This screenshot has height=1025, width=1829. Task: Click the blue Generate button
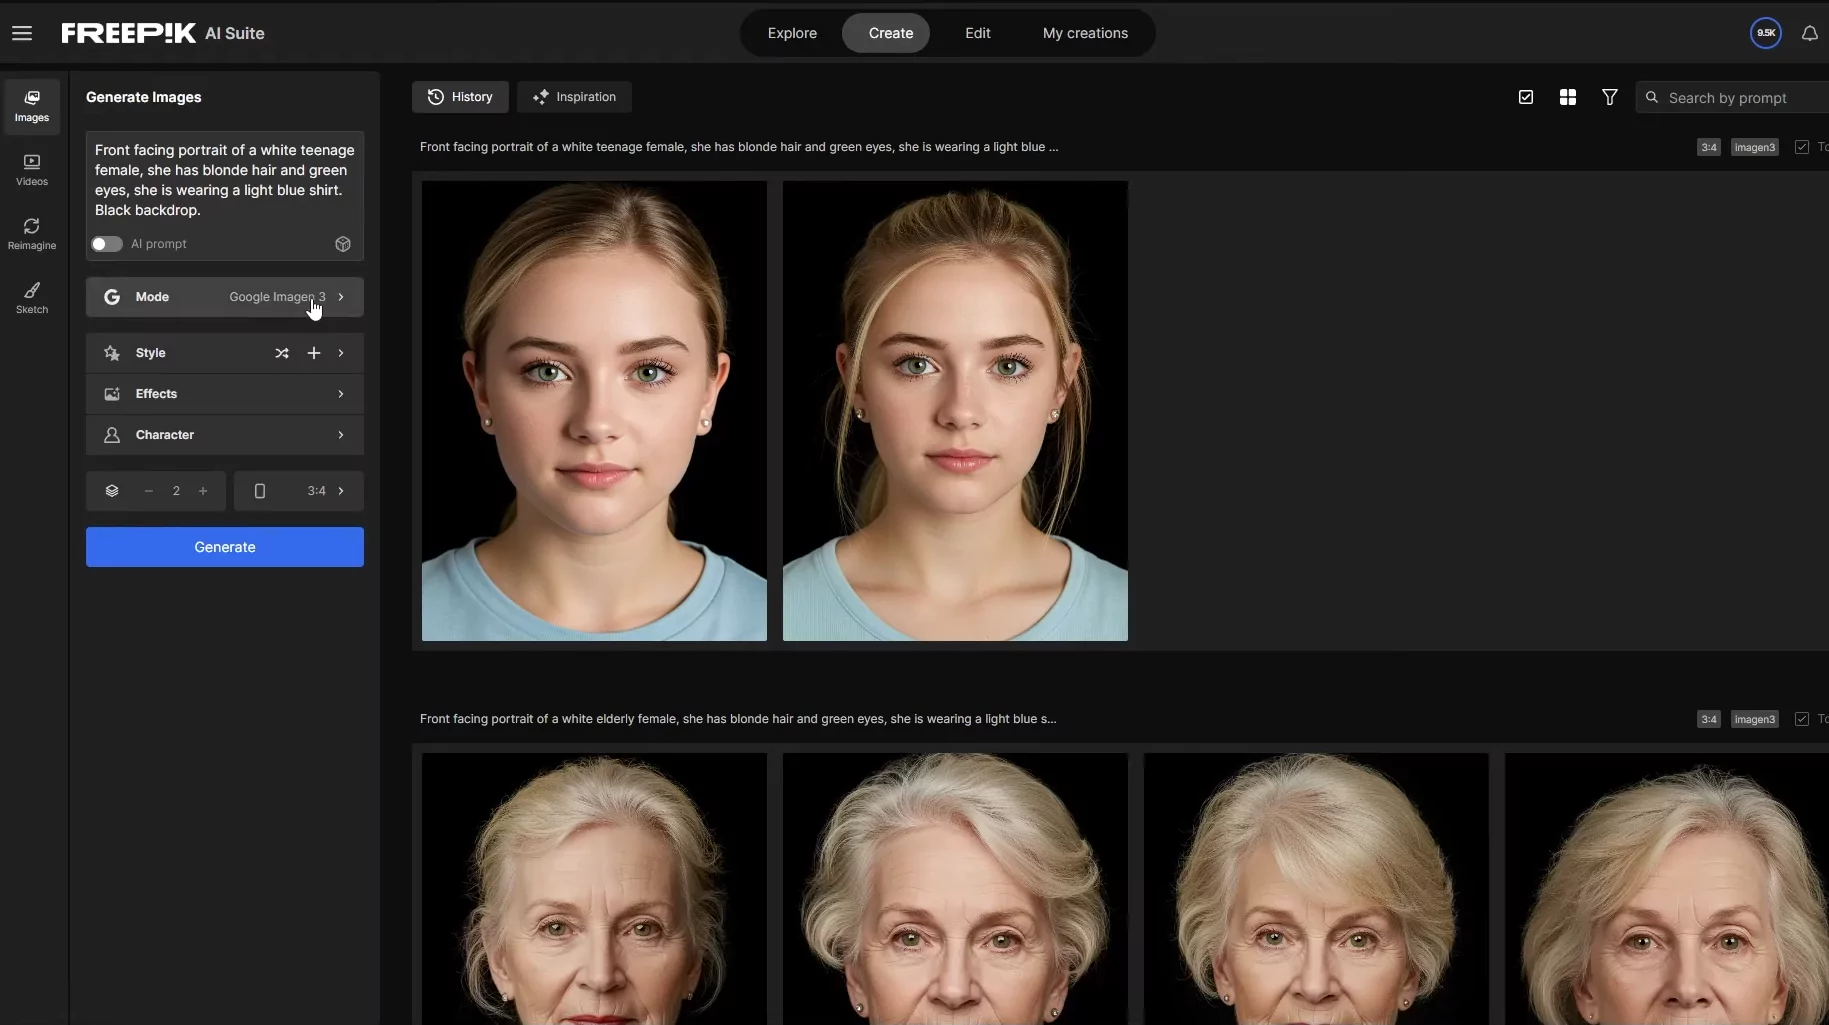[225, 547]
